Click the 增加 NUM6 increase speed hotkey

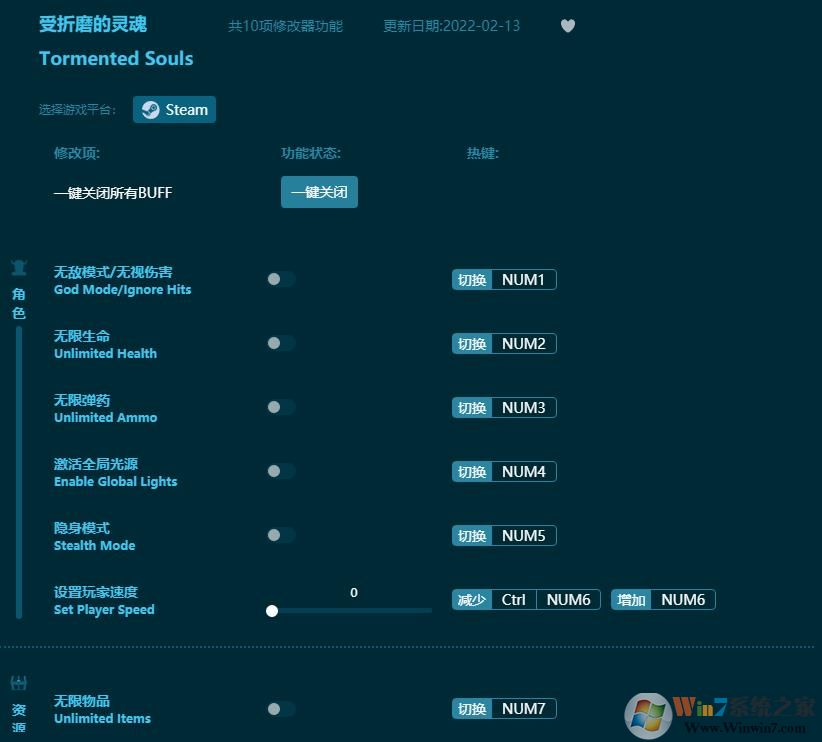tap(663, 599)
